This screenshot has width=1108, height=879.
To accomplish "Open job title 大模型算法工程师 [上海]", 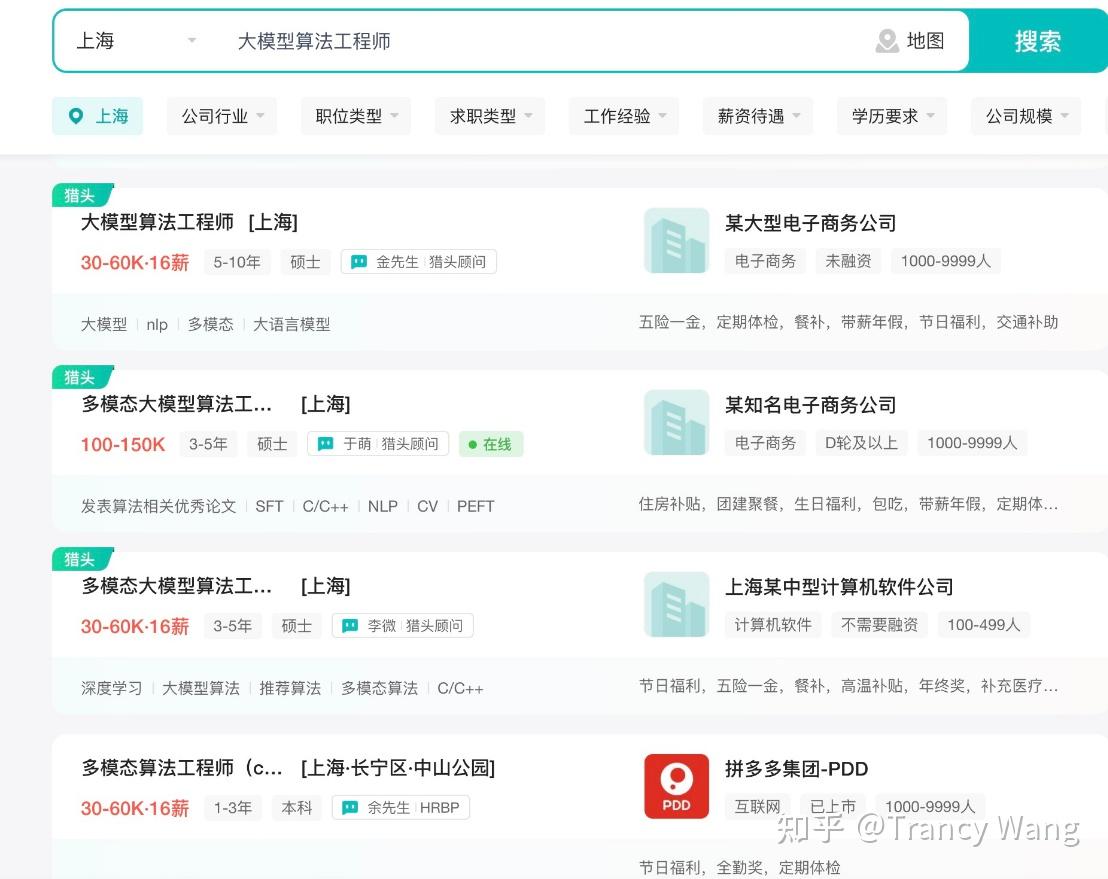I will [189, 223].
